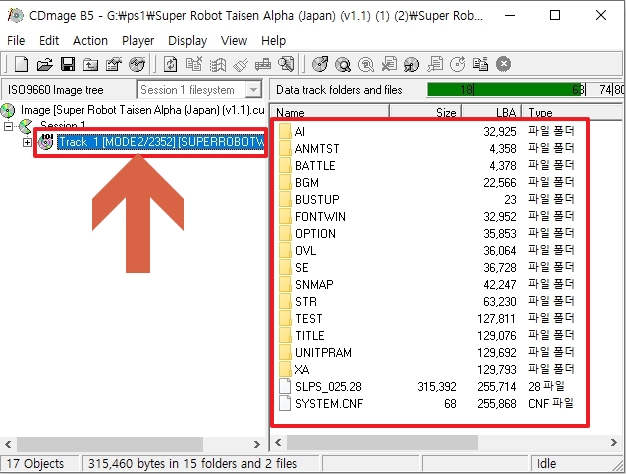Click the green track usage progress bar
The width and height of the screenshot is (626, 474).
pyautogui.click(x=506, y=90)
